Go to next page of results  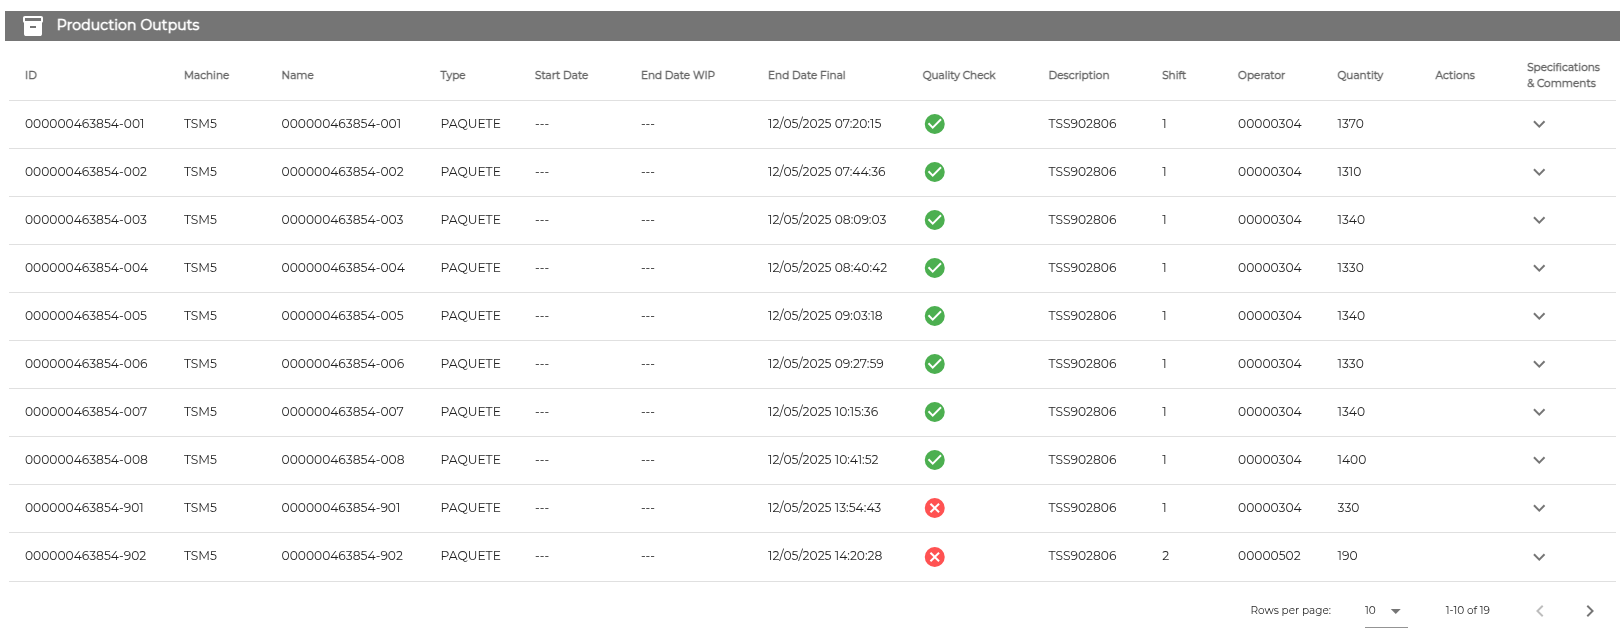pos(1589,611)
